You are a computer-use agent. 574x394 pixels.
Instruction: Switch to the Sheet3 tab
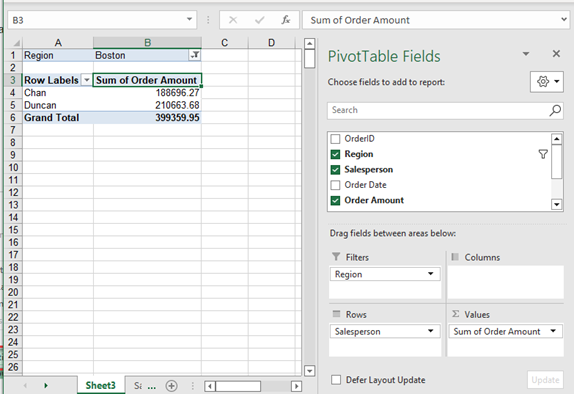pyautogui.click(x=100, y=385)
